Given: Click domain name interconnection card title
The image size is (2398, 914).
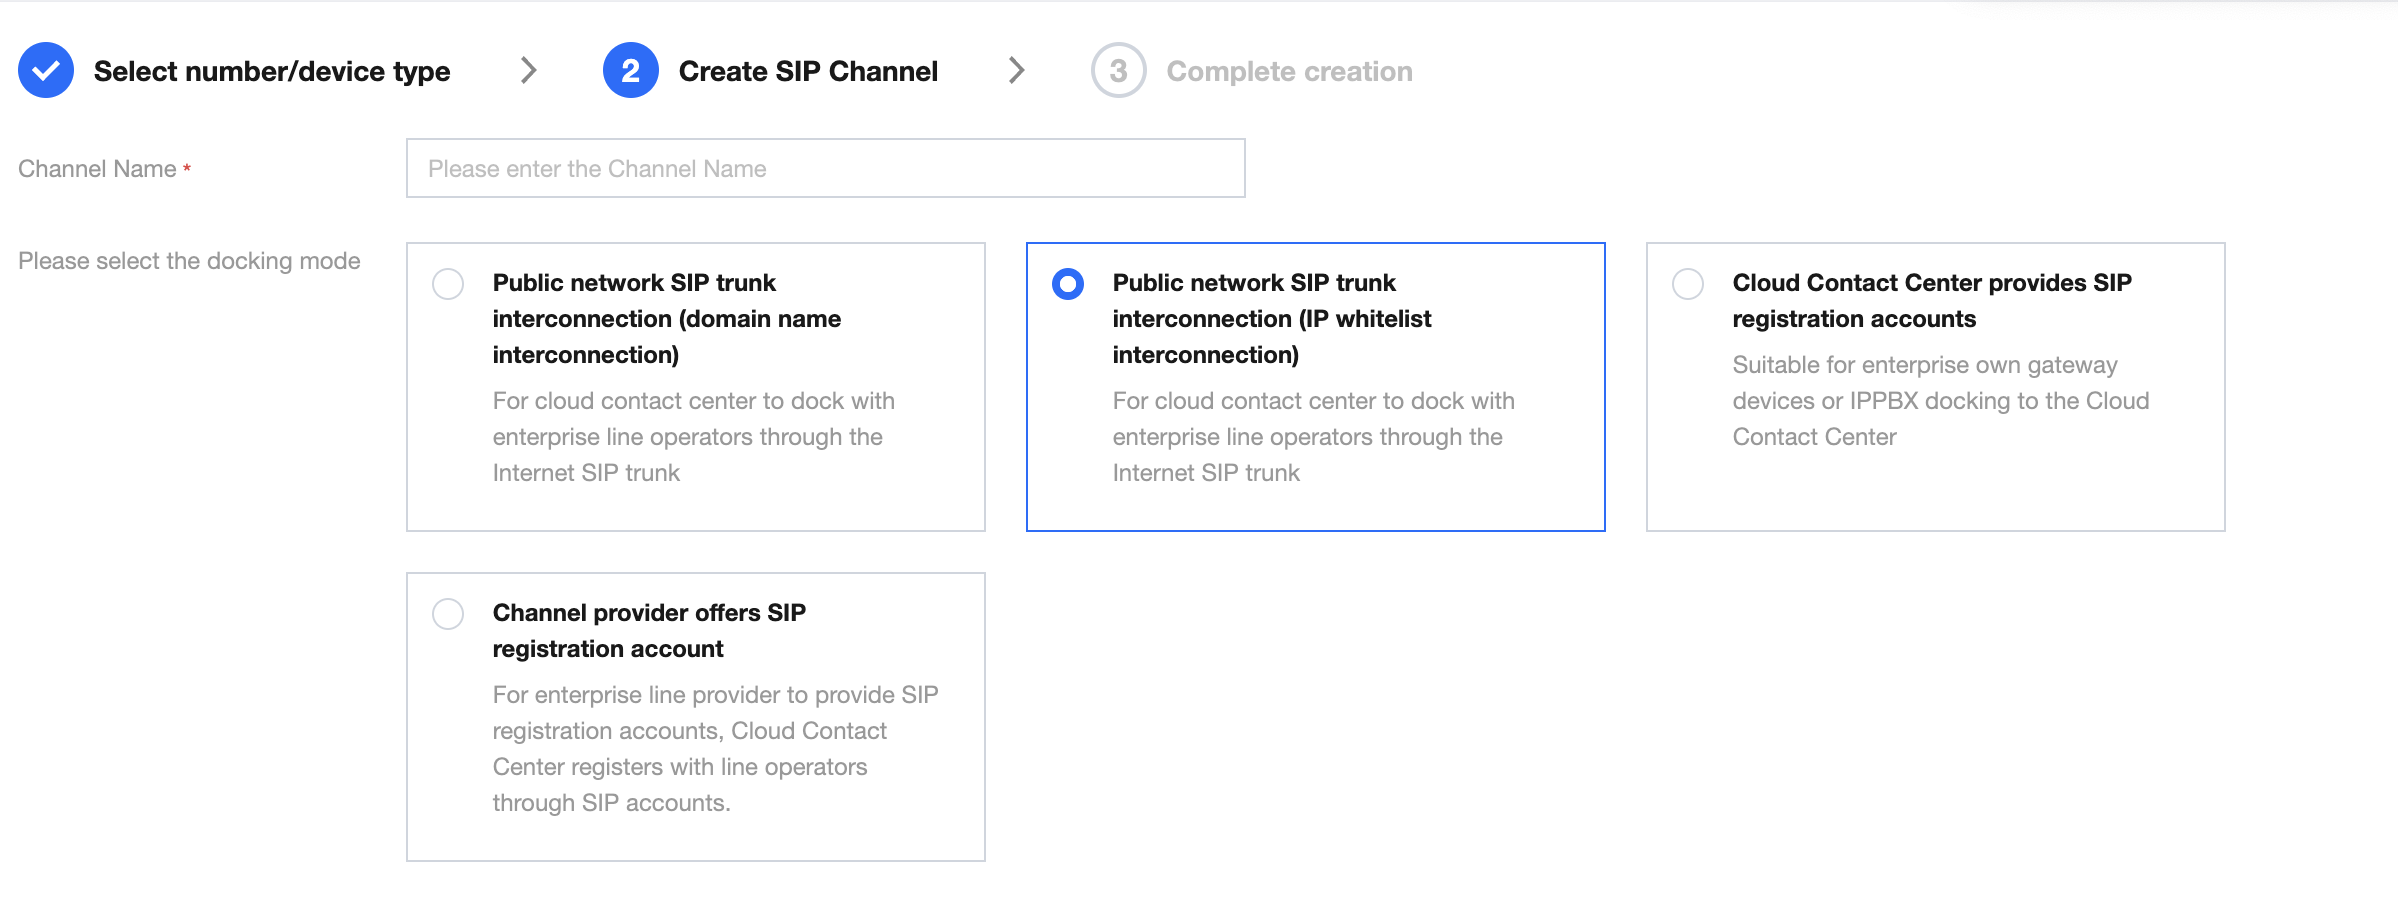Looking at the screenshot, I should 667,319.
